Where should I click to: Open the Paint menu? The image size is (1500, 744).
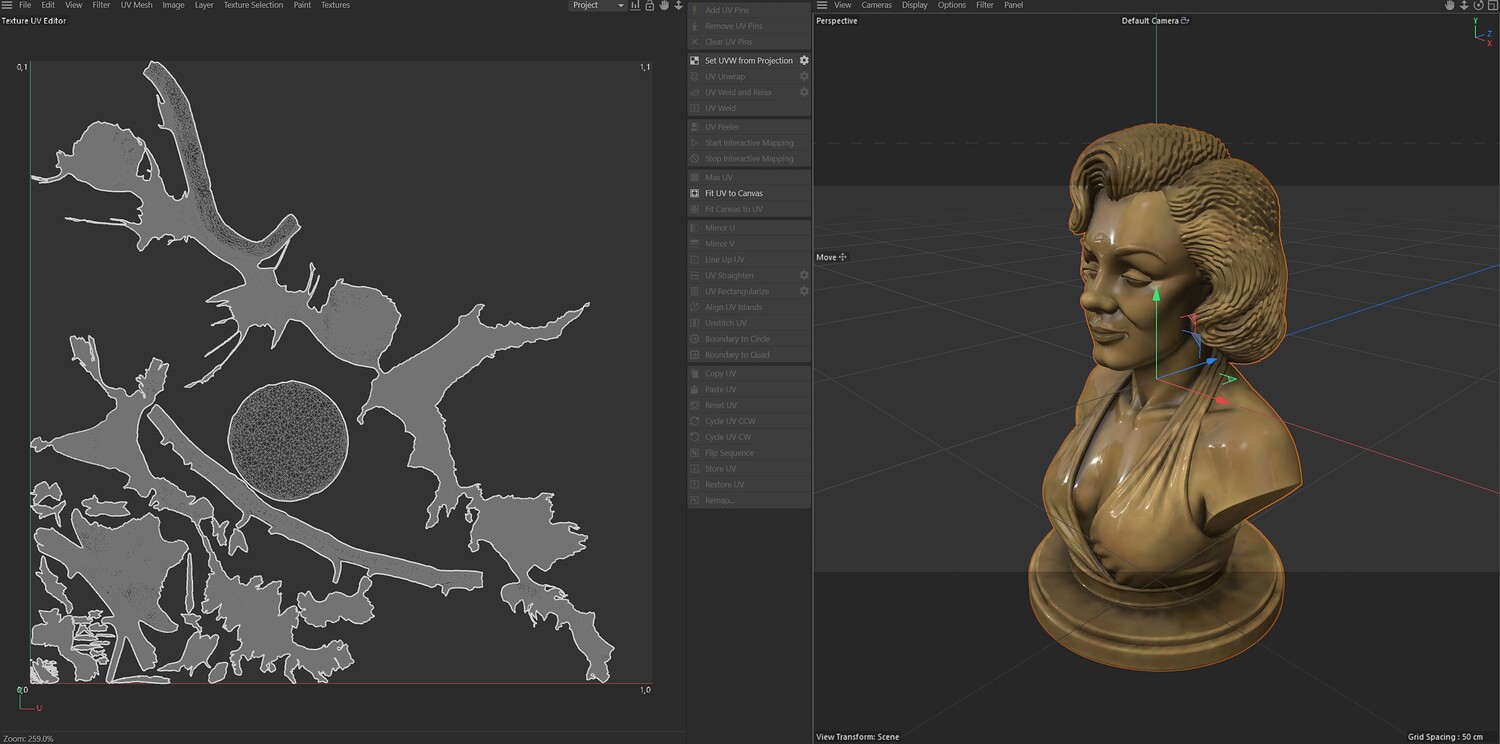pyautogui.click(x=302, y=5)
